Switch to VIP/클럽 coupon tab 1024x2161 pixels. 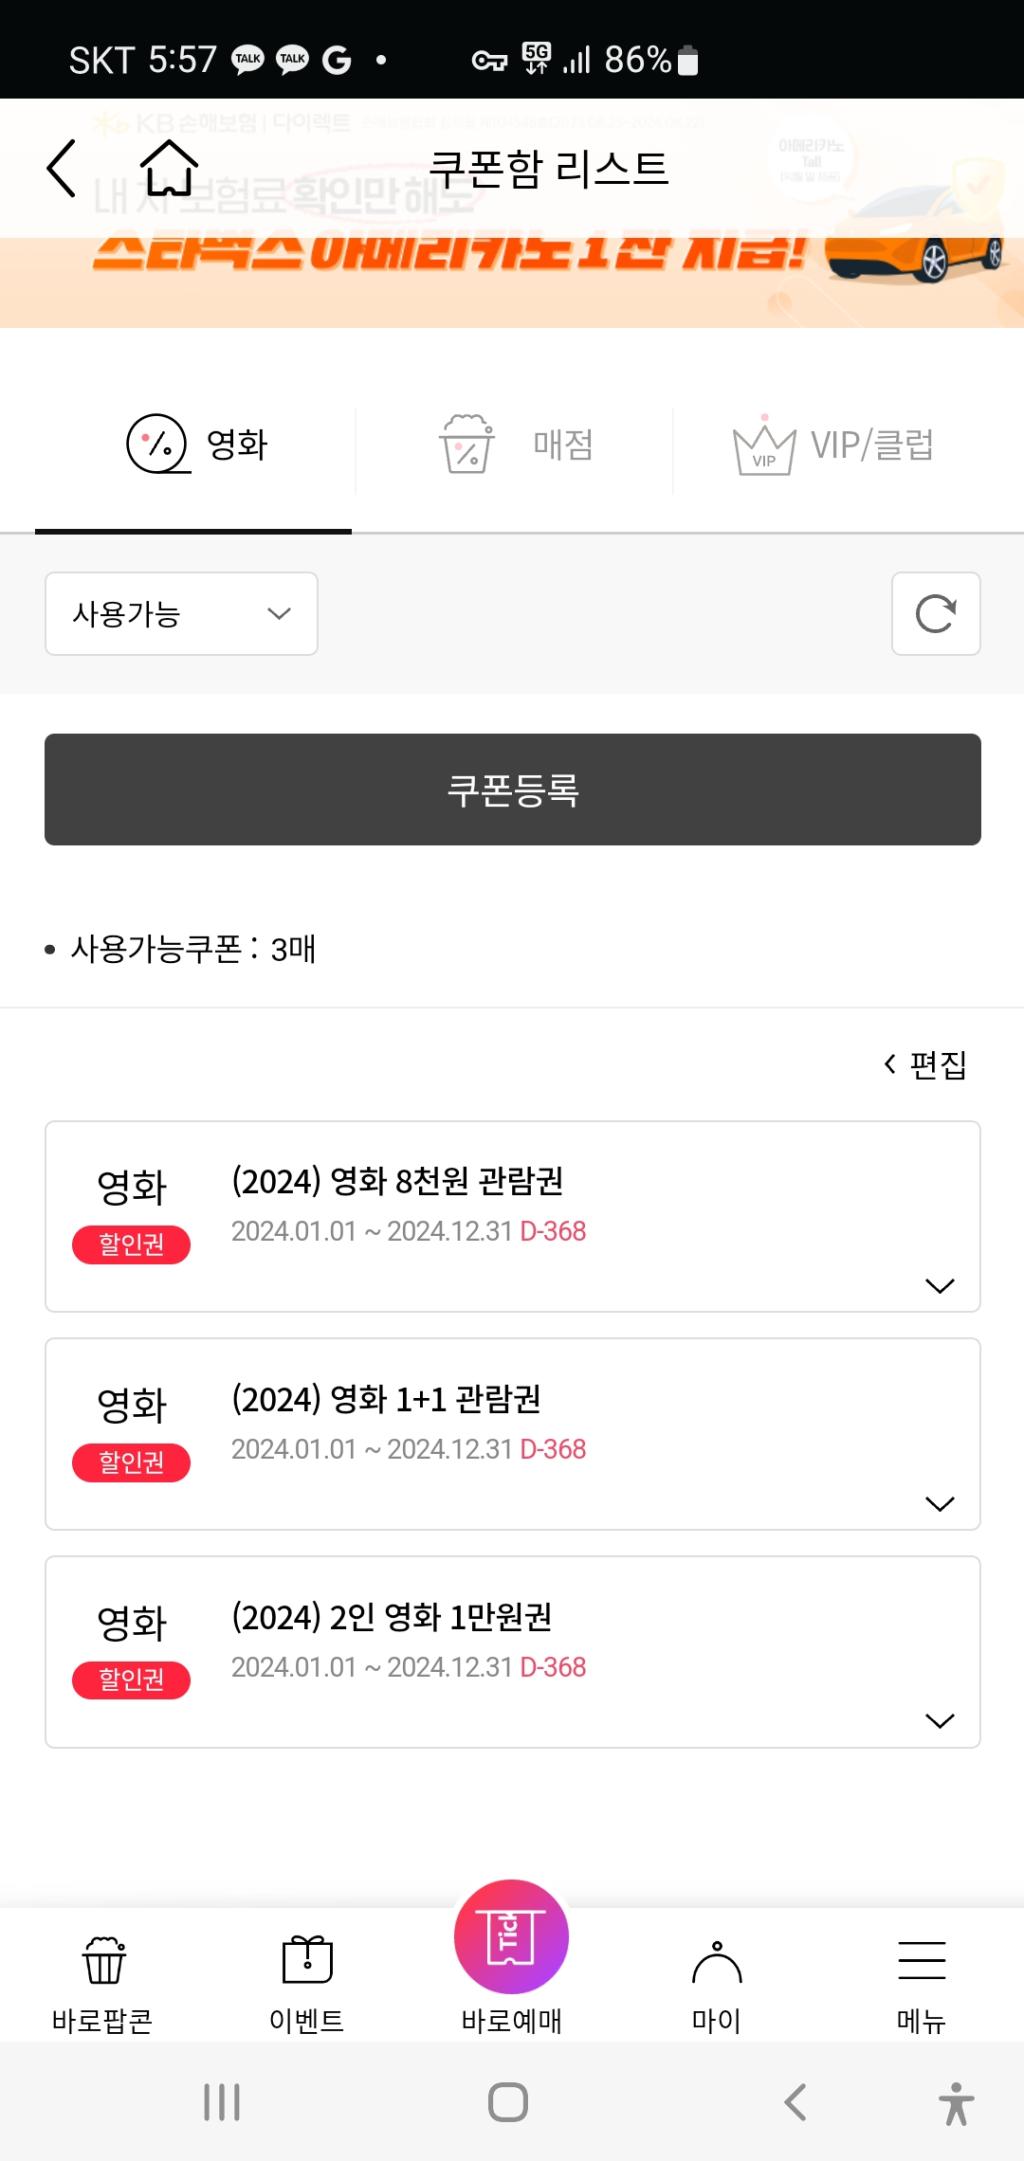[835, 445]
